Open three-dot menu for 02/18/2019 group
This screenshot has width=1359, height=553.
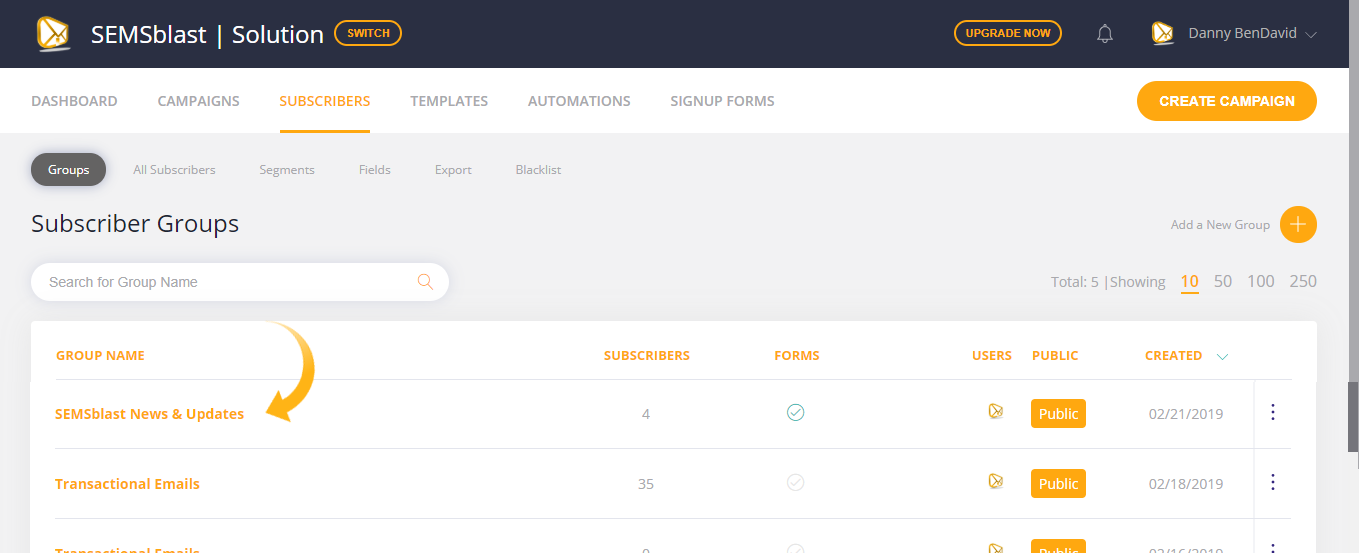(x=1273, y=482)
